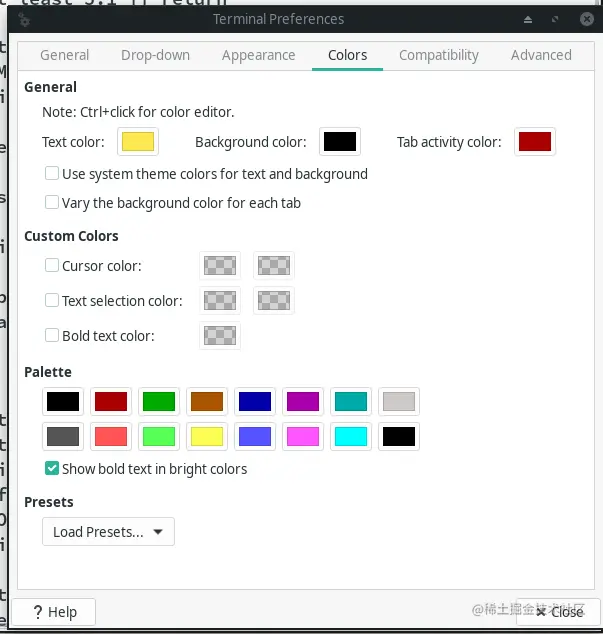Click the Help button
Viewport: 603px width, 634px height.
click(54, 612)
